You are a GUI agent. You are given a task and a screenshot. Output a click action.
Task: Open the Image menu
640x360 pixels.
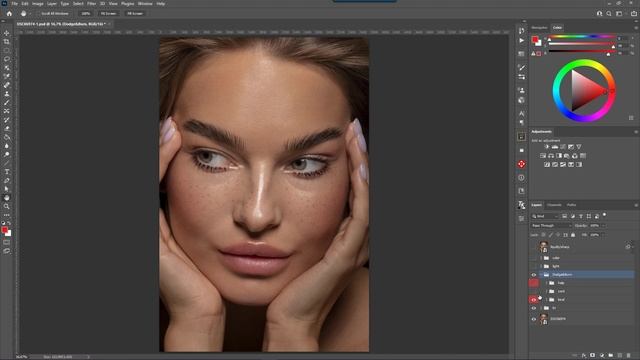tap(38, 4)
